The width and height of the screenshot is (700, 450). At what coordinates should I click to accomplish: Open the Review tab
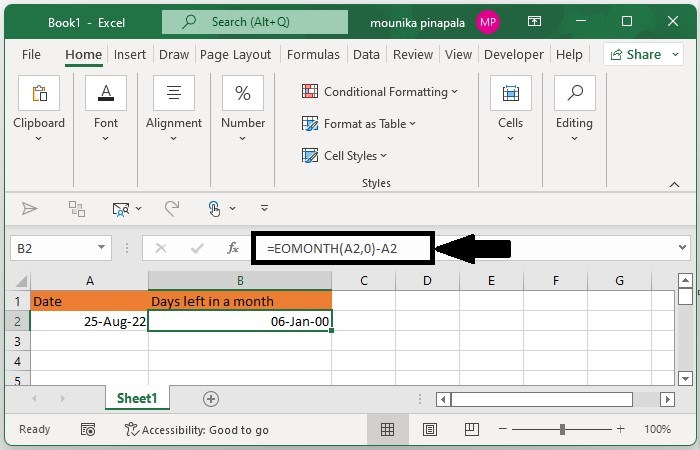[x=412, y=54]
